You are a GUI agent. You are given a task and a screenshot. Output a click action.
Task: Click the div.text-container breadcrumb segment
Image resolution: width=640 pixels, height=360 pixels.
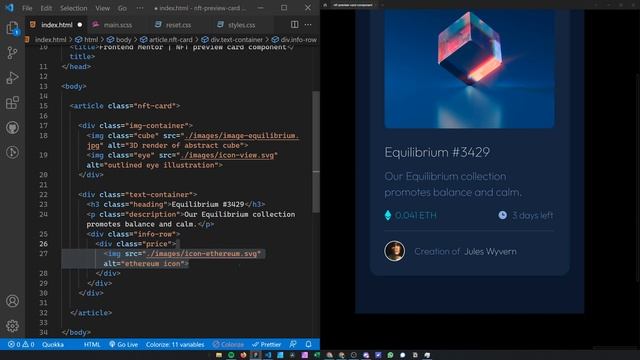coord(232,40)
